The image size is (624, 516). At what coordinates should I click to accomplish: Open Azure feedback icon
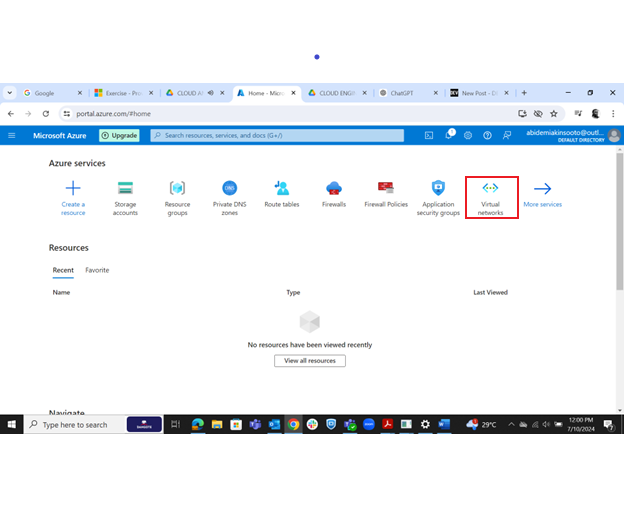click(507, 136)
